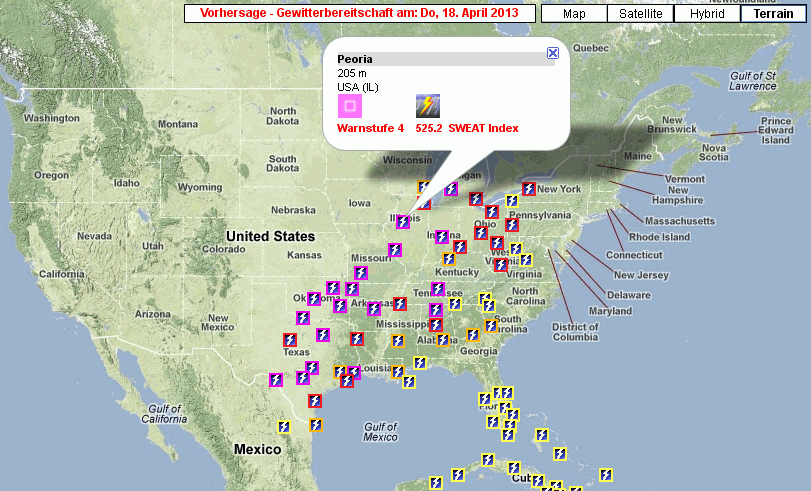The image size is (811, 491).
Task: Click the westernmost purple storm marker in Texas
Action: click(276, 380)
